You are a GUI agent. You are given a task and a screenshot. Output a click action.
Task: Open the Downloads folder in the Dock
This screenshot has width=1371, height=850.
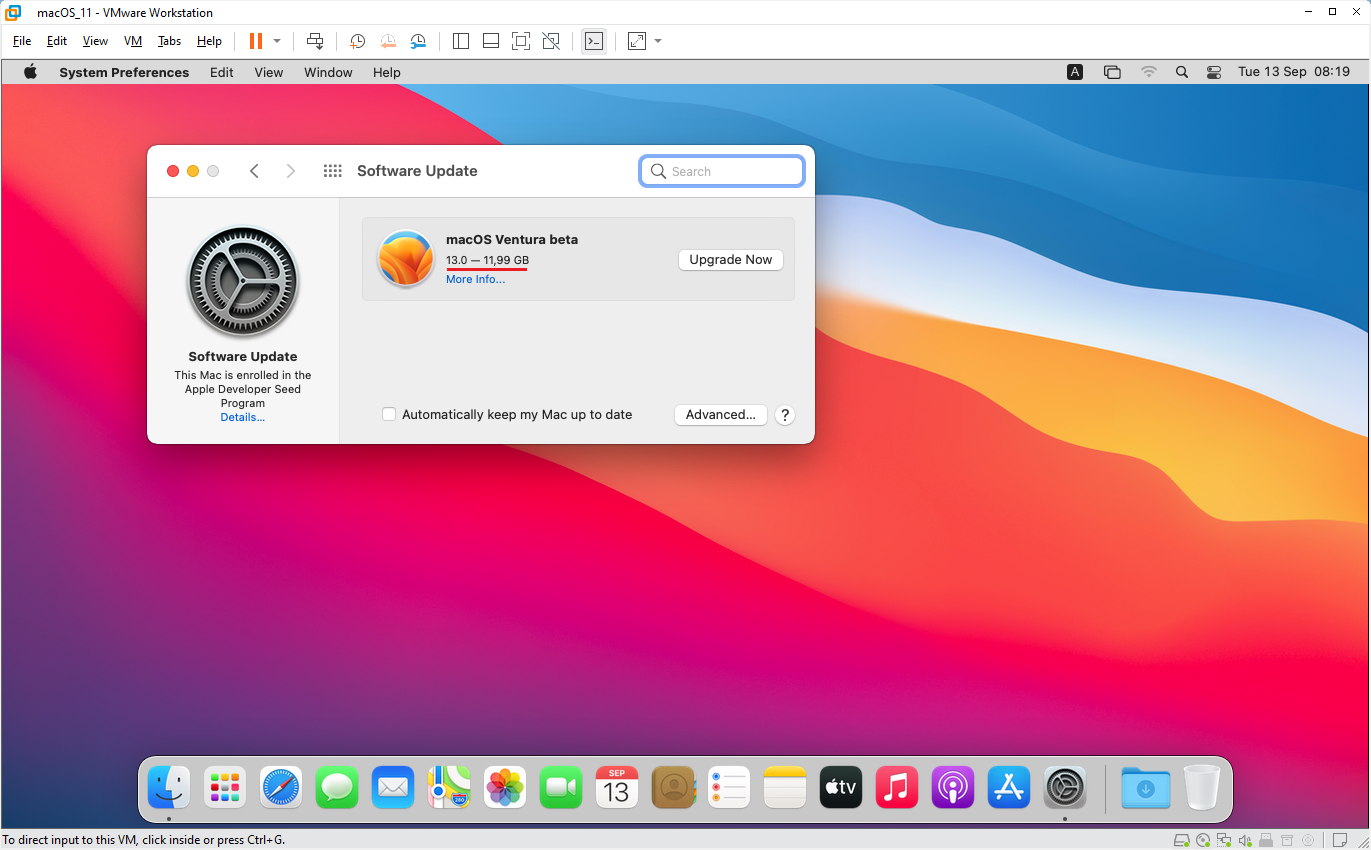[1145, 788]
